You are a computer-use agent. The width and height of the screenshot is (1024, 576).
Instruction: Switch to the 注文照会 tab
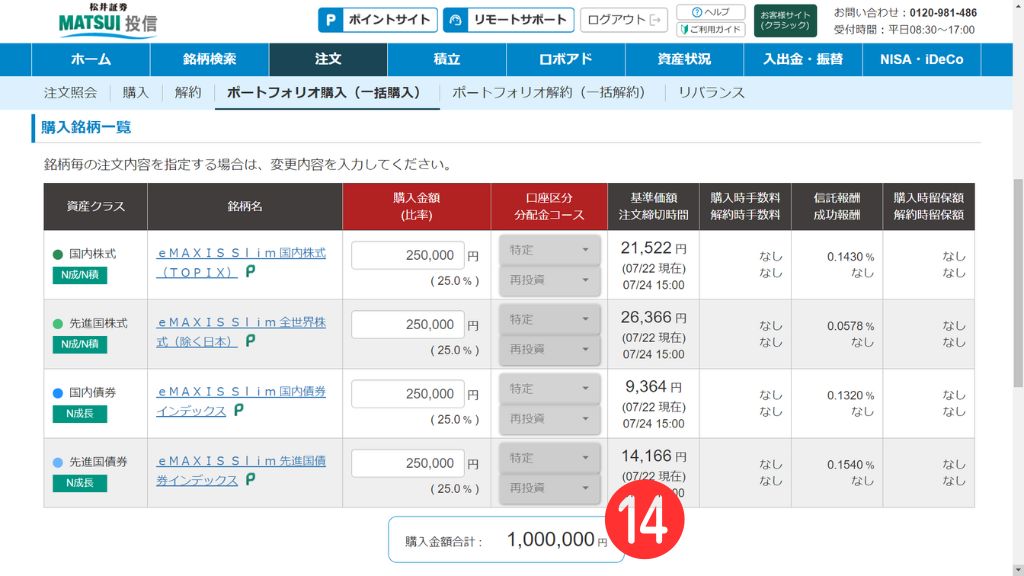pos(71,93)
